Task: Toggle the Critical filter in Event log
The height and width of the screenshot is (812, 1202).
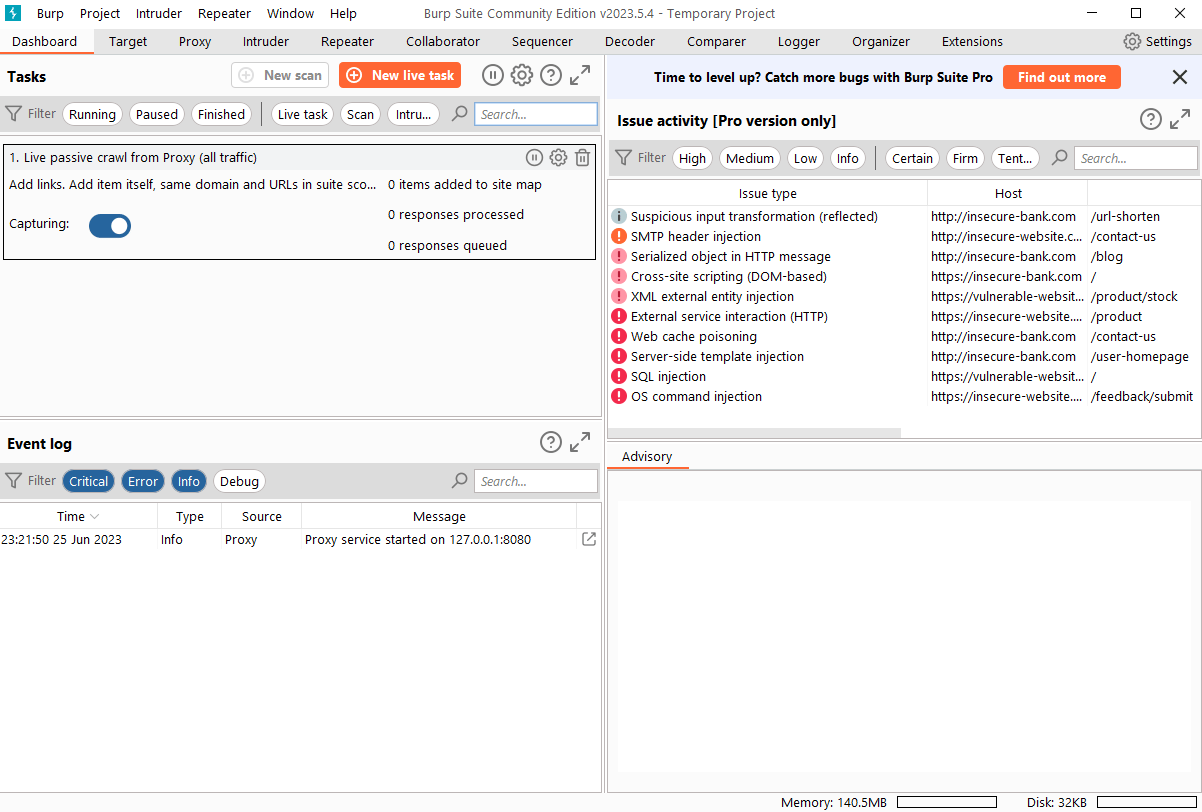Action: click(88, 481)
